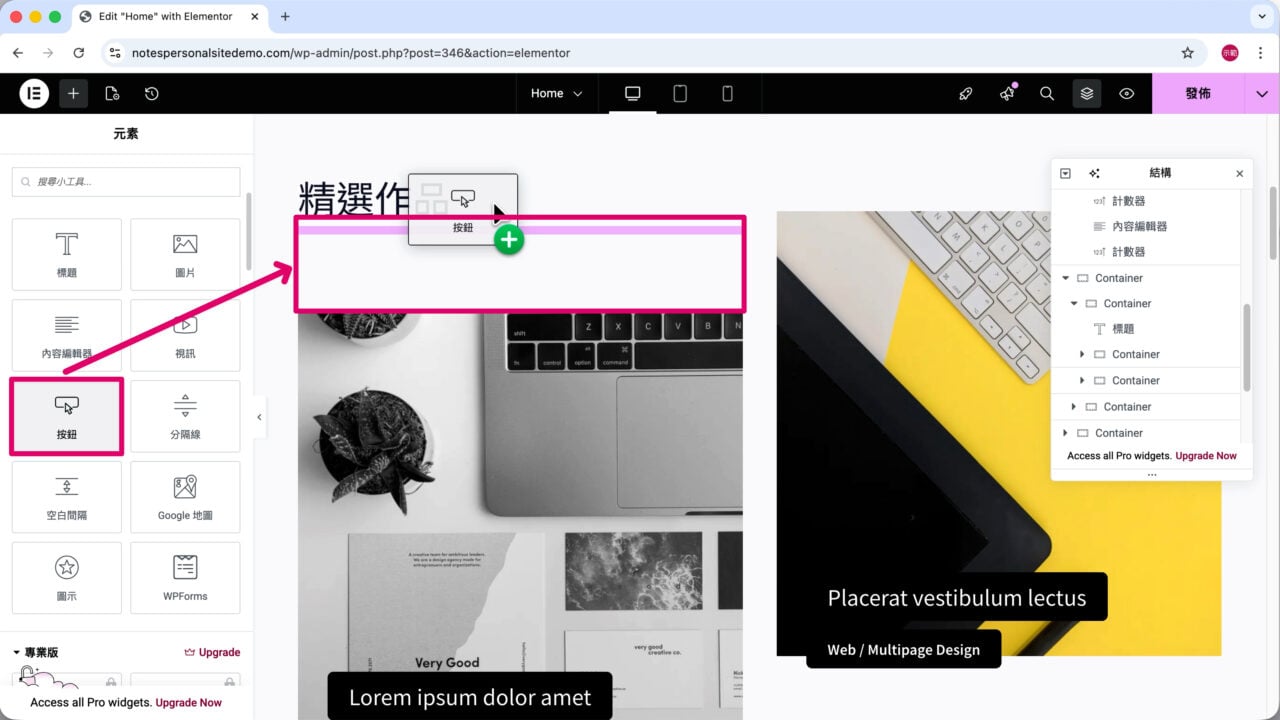This screenshot has height=720, width=1280.
Task: Click the 搜尋小工具 search field
Action: (x=126, y=182)
